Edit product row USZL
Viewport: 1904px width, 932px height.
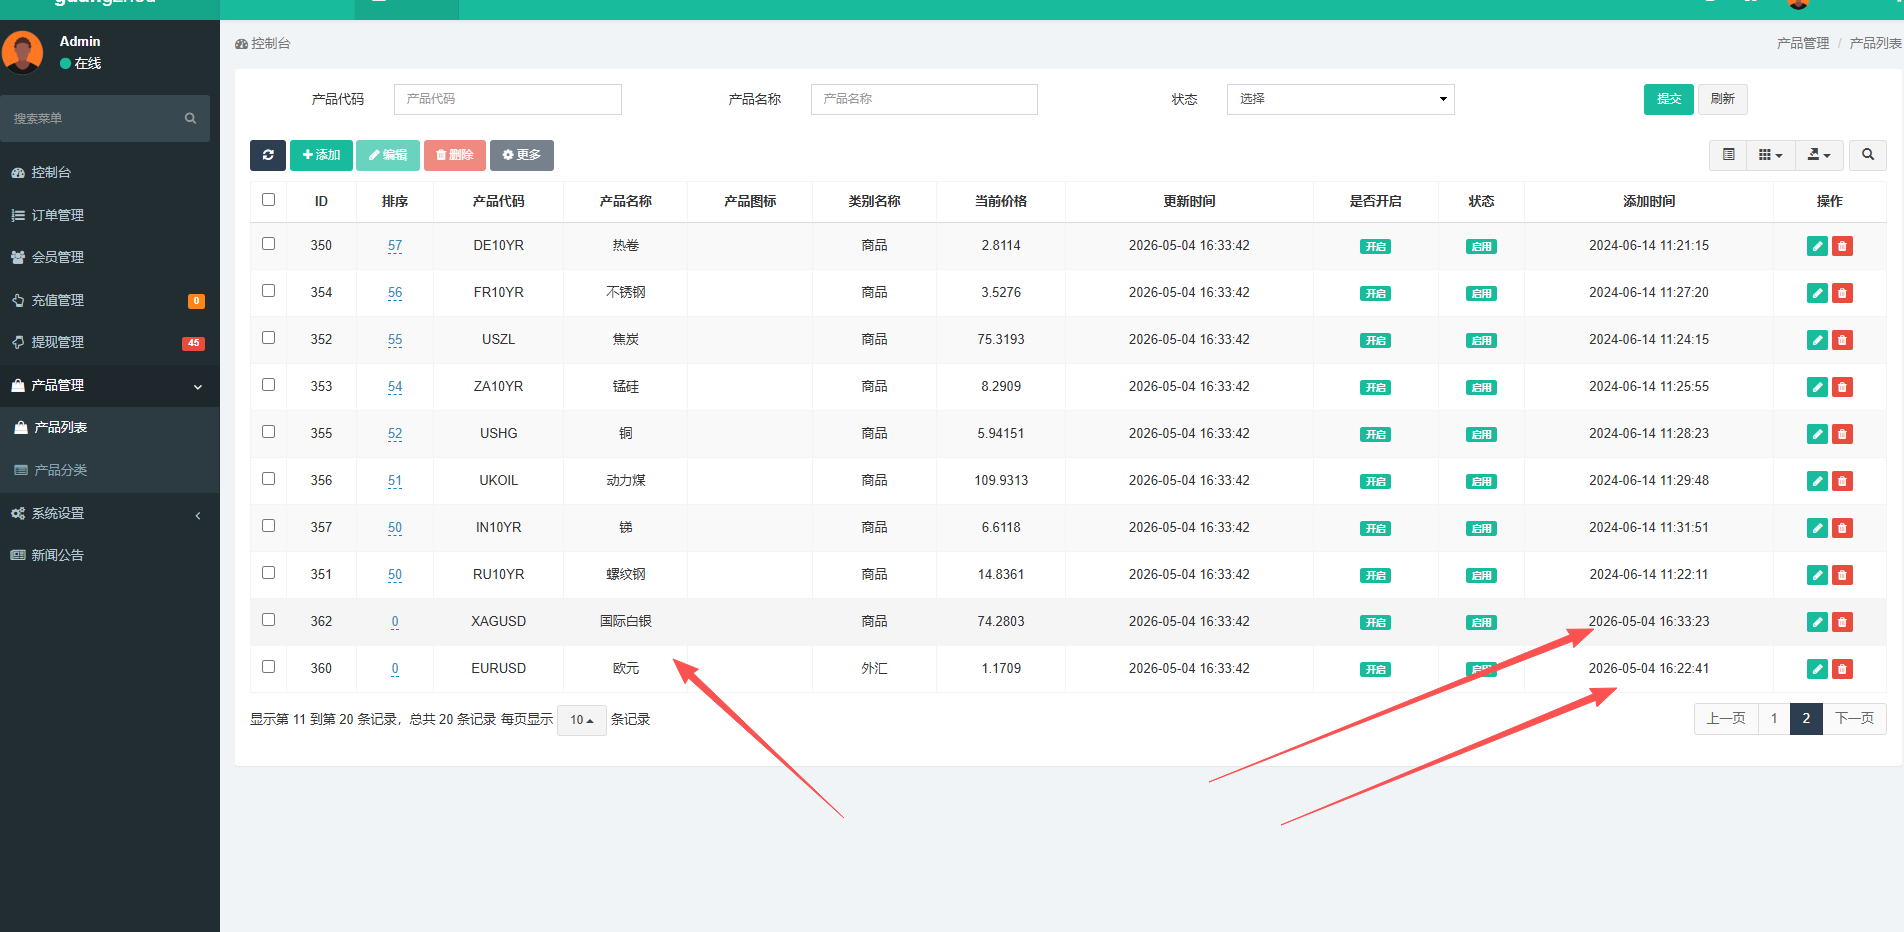1818,340
